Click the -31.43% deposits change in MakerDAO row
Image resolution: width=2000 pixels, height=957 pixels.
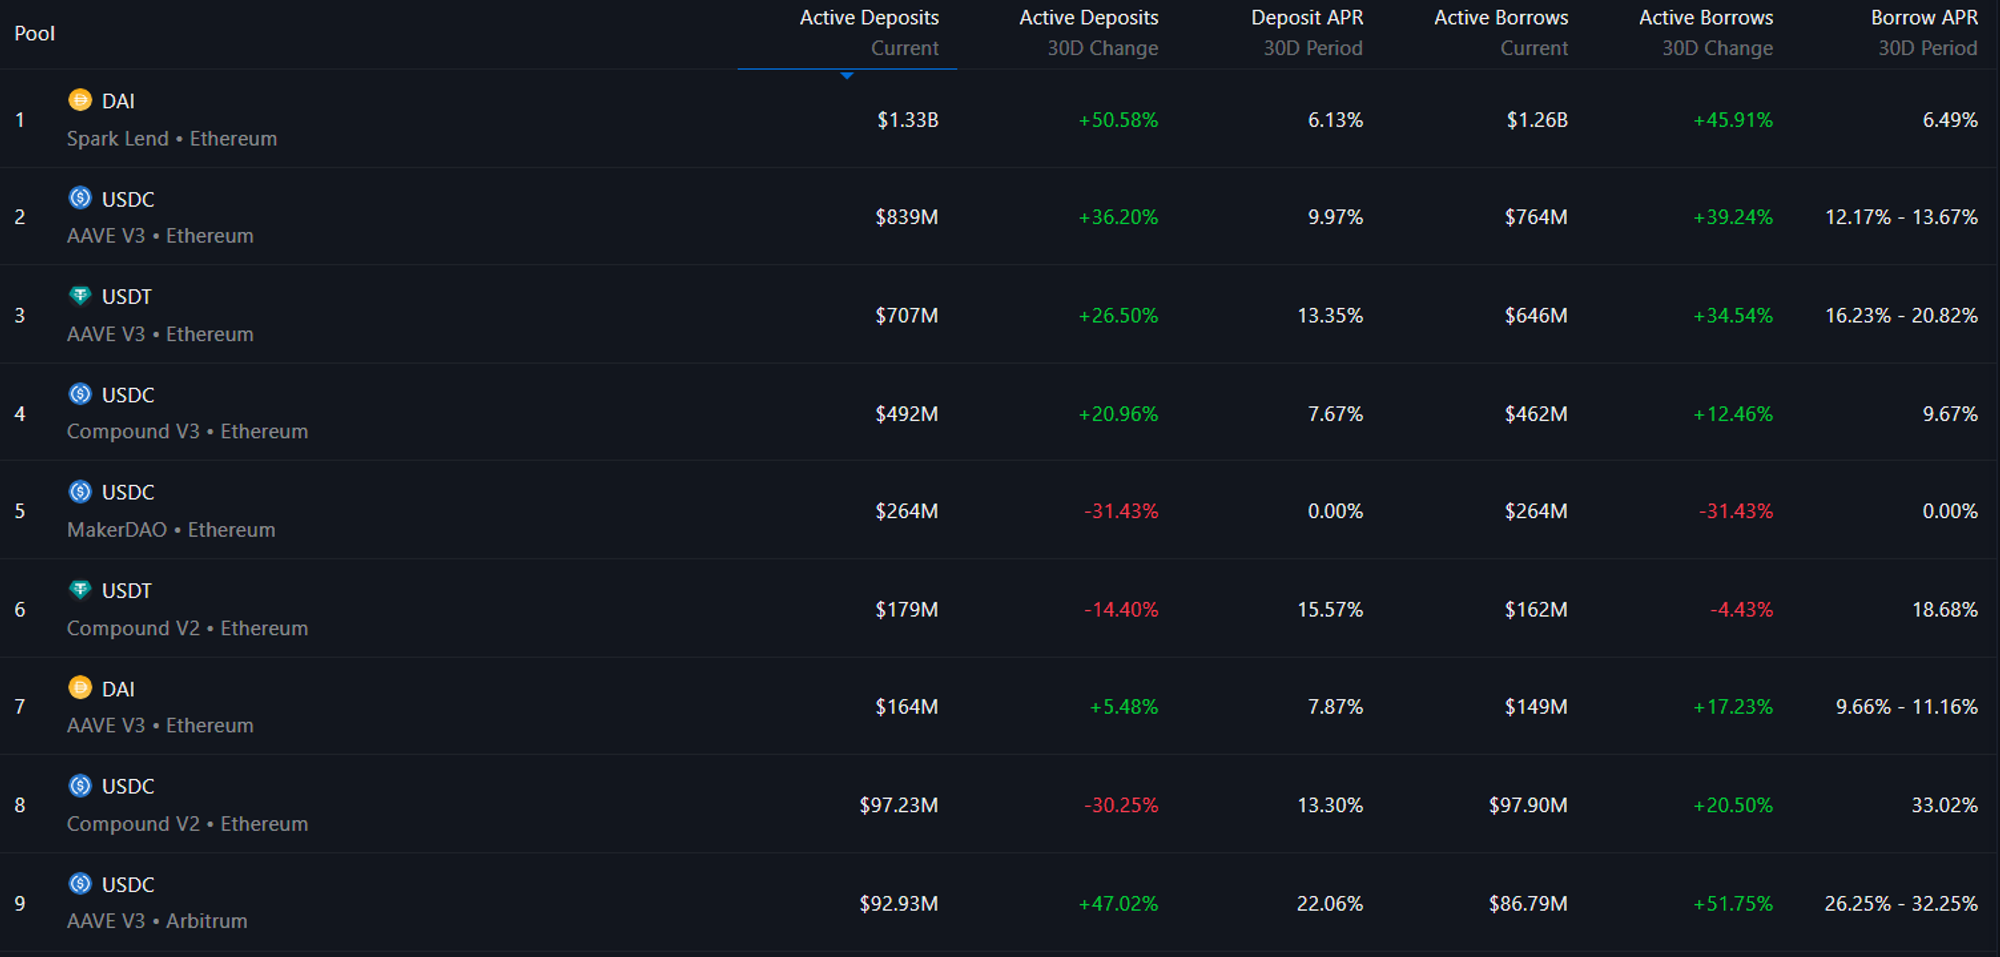(1121, 511)
